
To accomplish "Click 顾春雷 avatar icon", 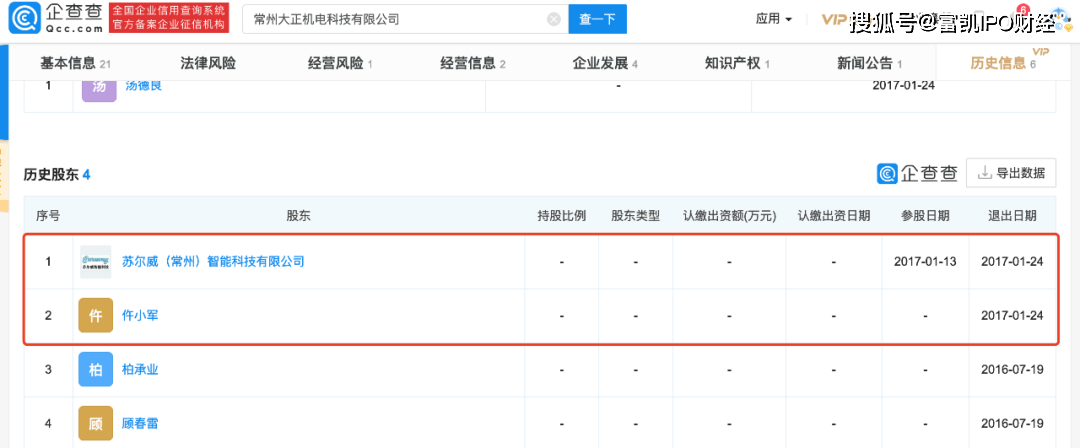I will coord(95,423).
